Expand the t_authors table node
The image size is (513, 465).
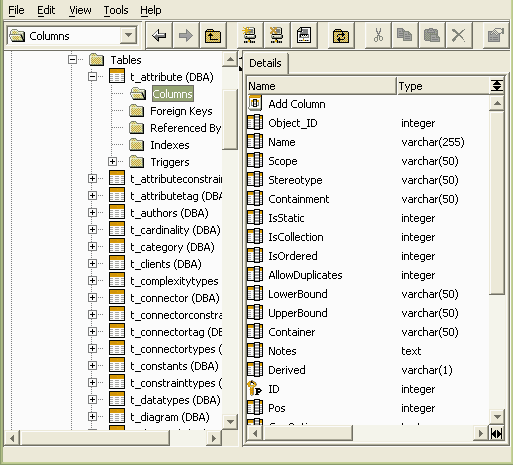point(92,213)
